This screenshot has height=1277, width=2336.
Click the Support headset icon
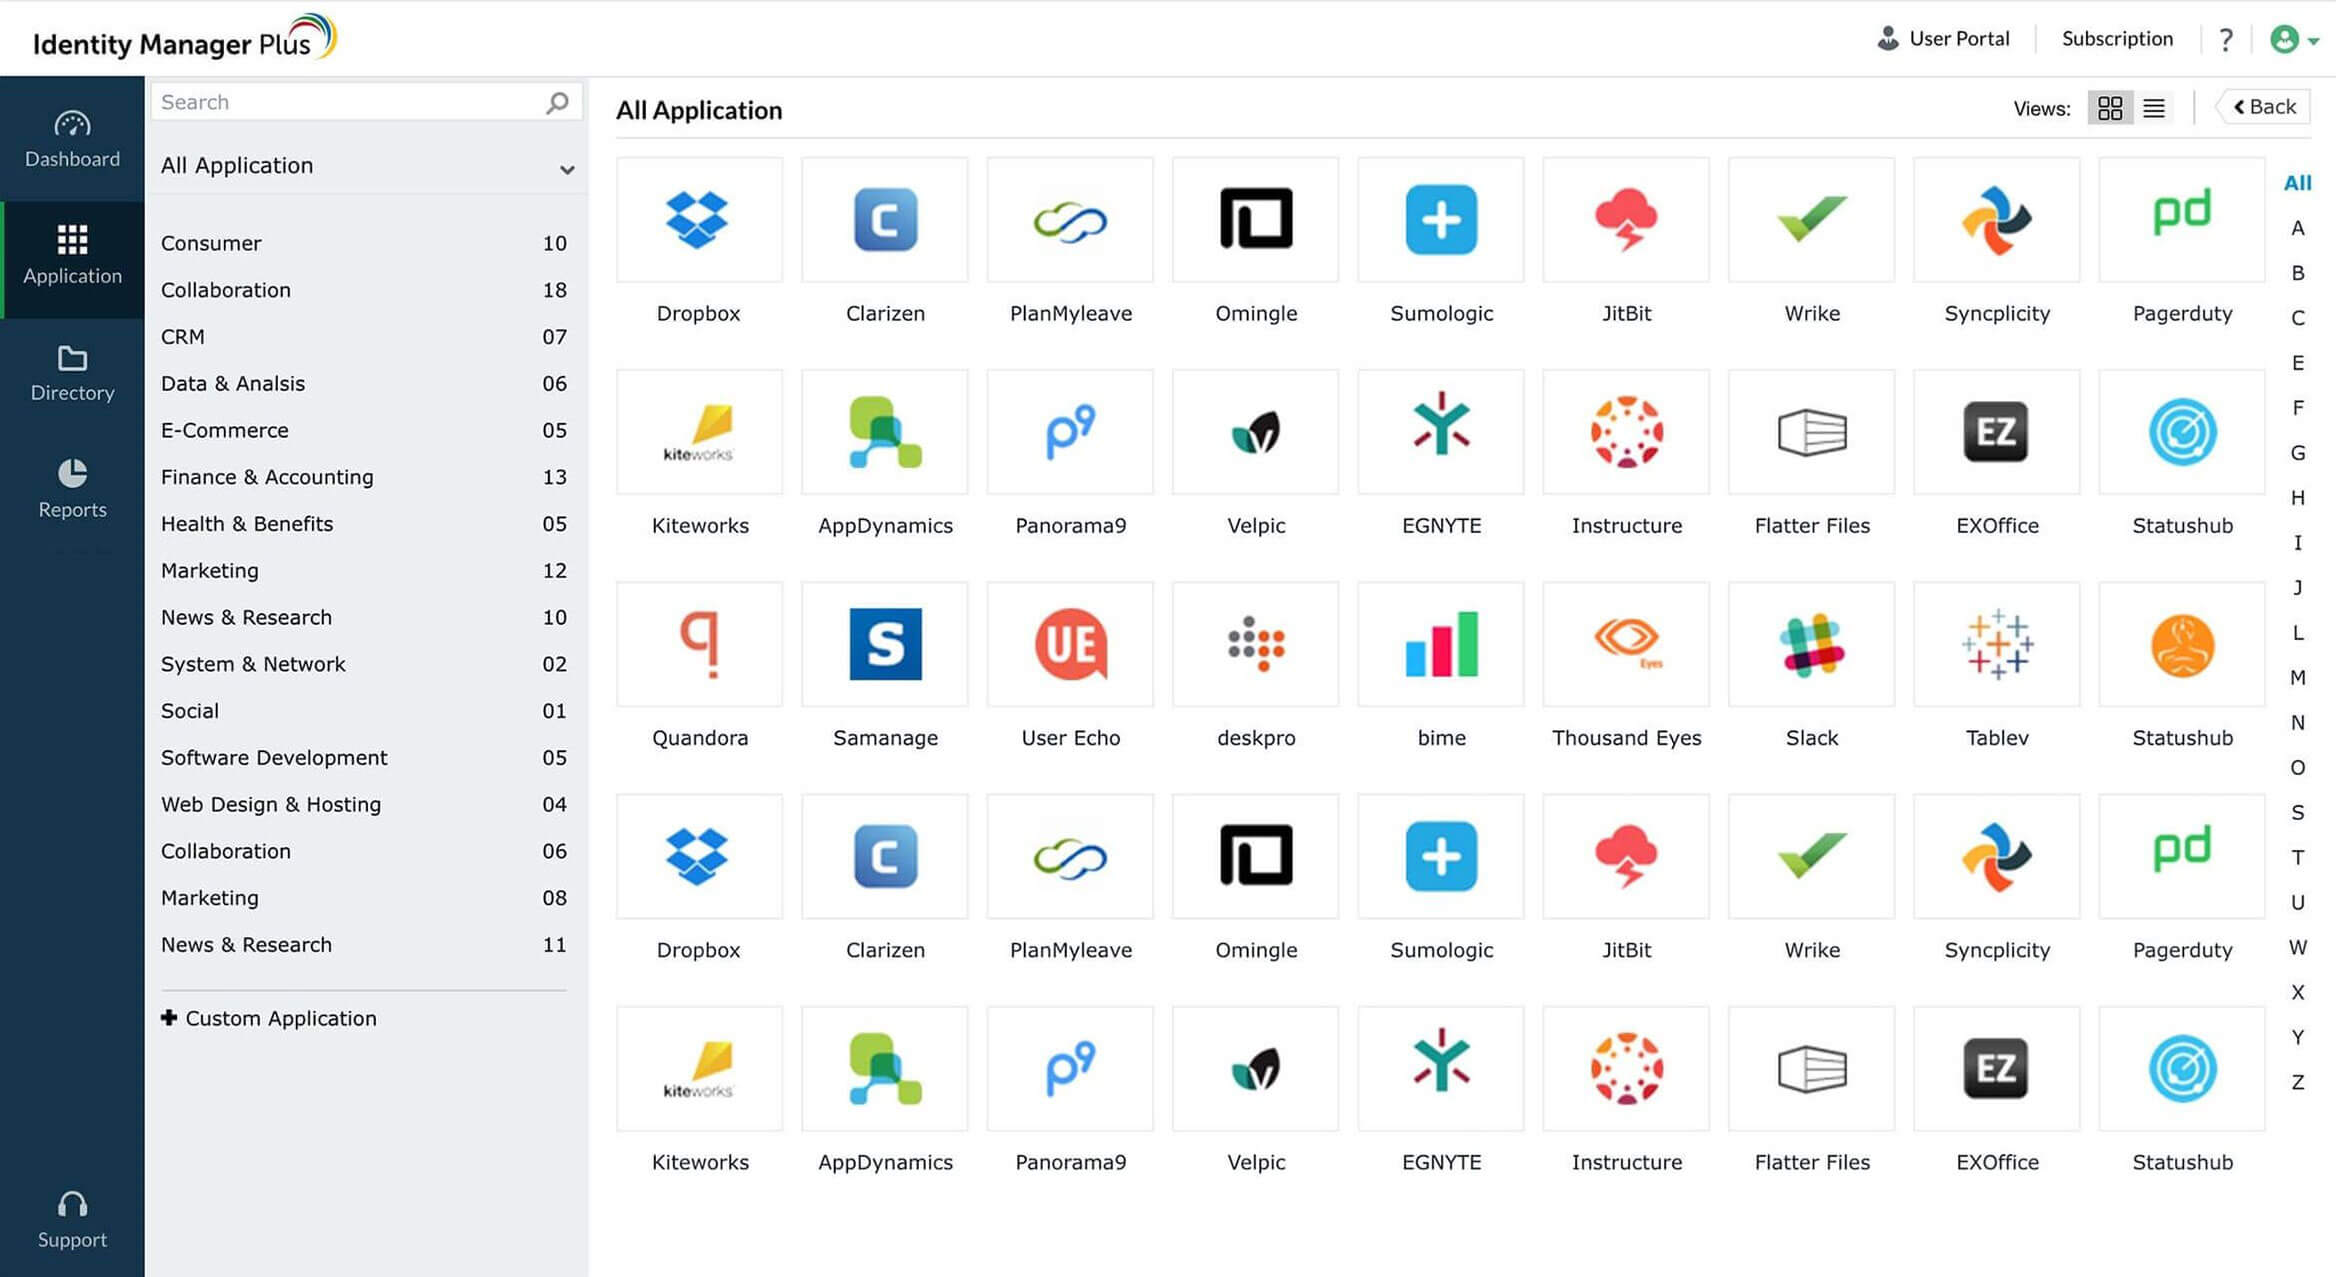pyautogui.click(x=72, y=1205)
